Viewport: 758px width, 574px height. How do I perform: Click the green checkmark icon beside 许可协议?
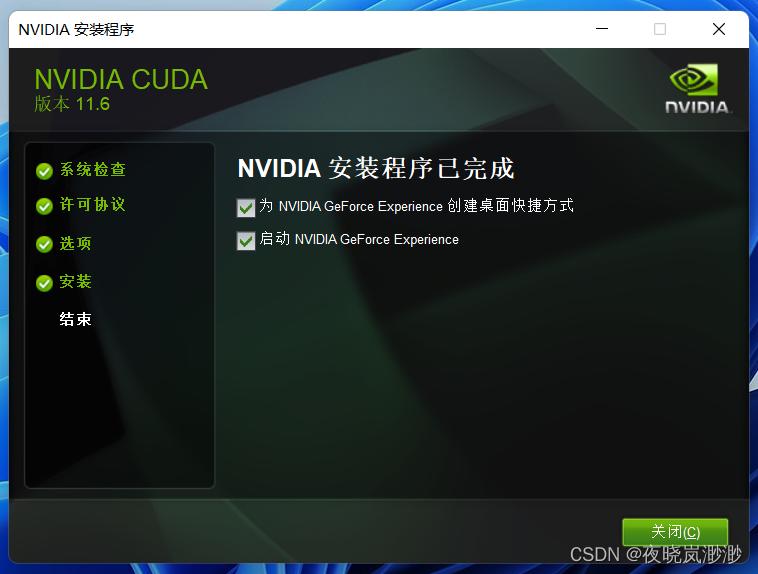click(x=44, y=206)
